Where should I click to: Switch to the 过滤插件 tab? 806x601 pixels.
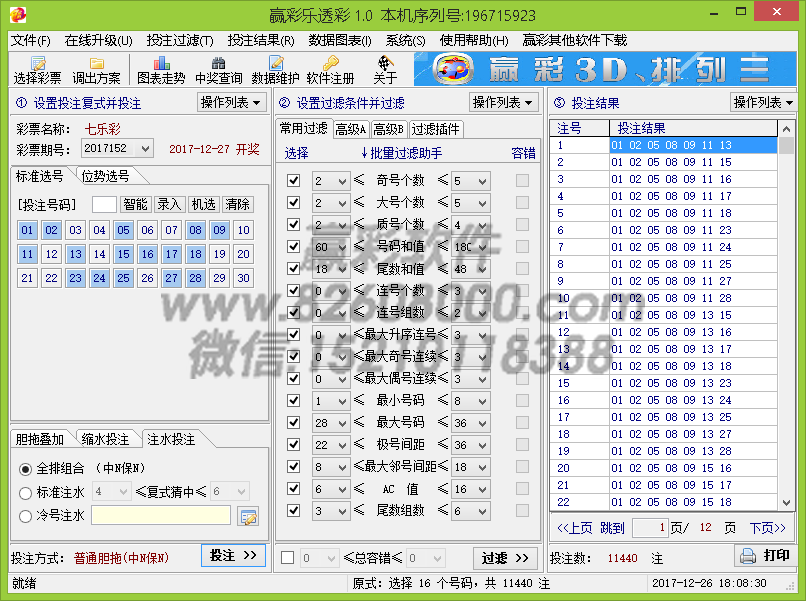tap(436, 129)
